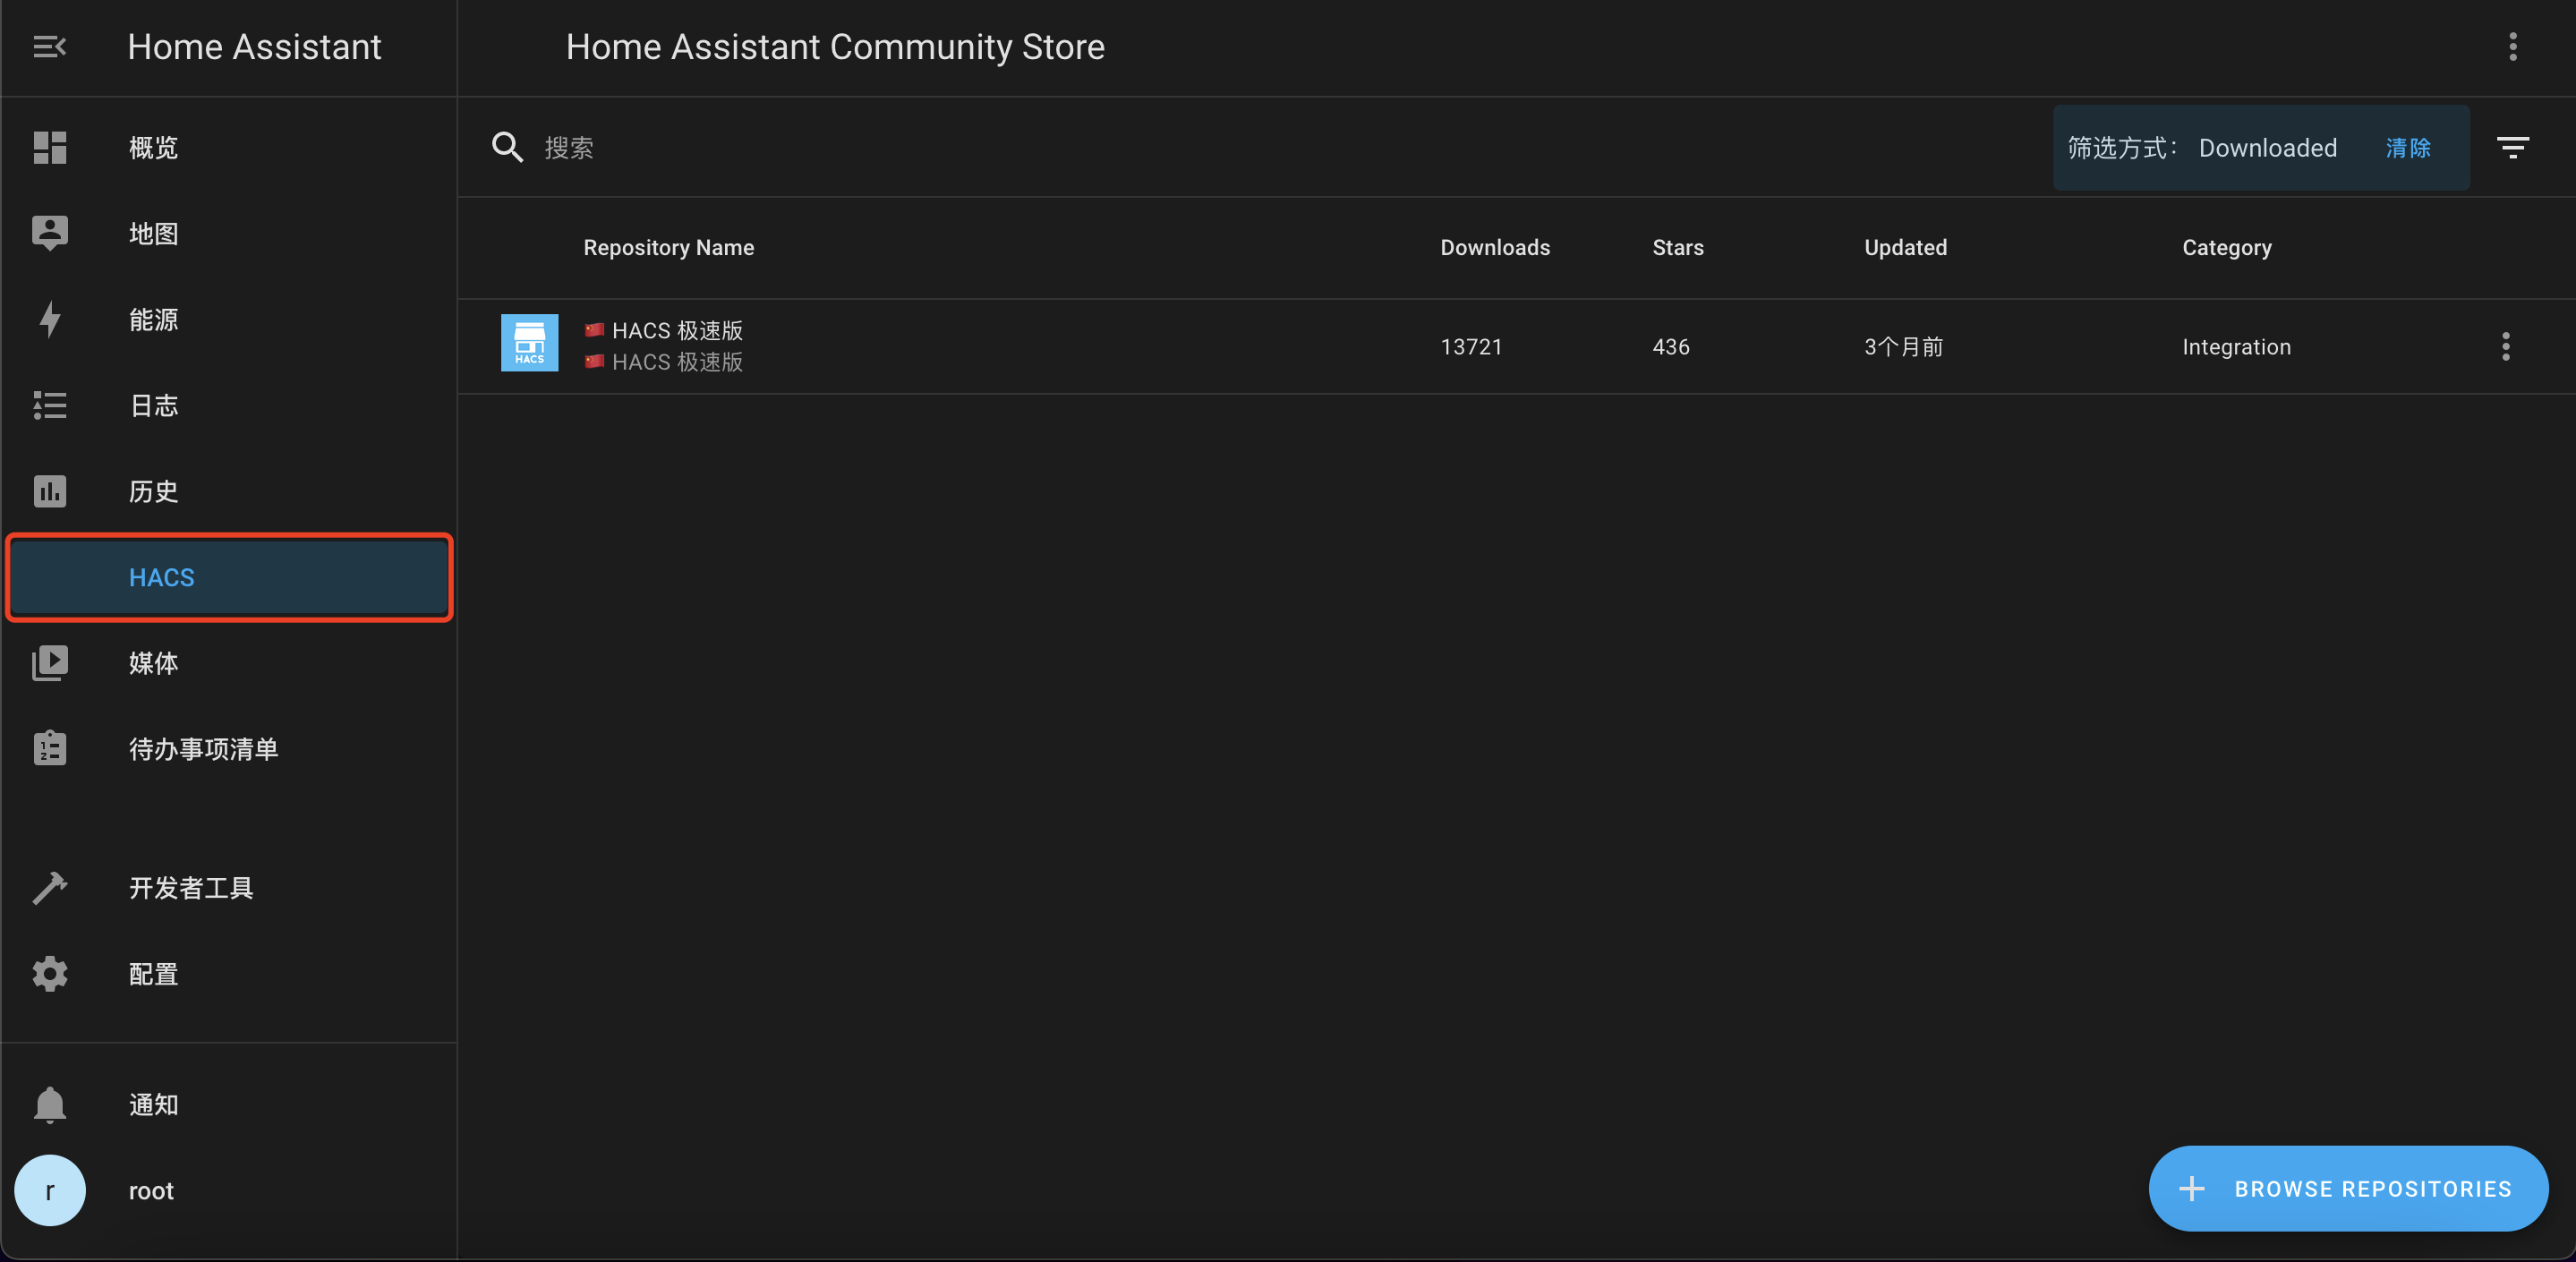Viewport: 2576px width, 1262px height.
Task: Click the BROWSE REPOSITORIES button
Action: [x=2348, y=1188]
